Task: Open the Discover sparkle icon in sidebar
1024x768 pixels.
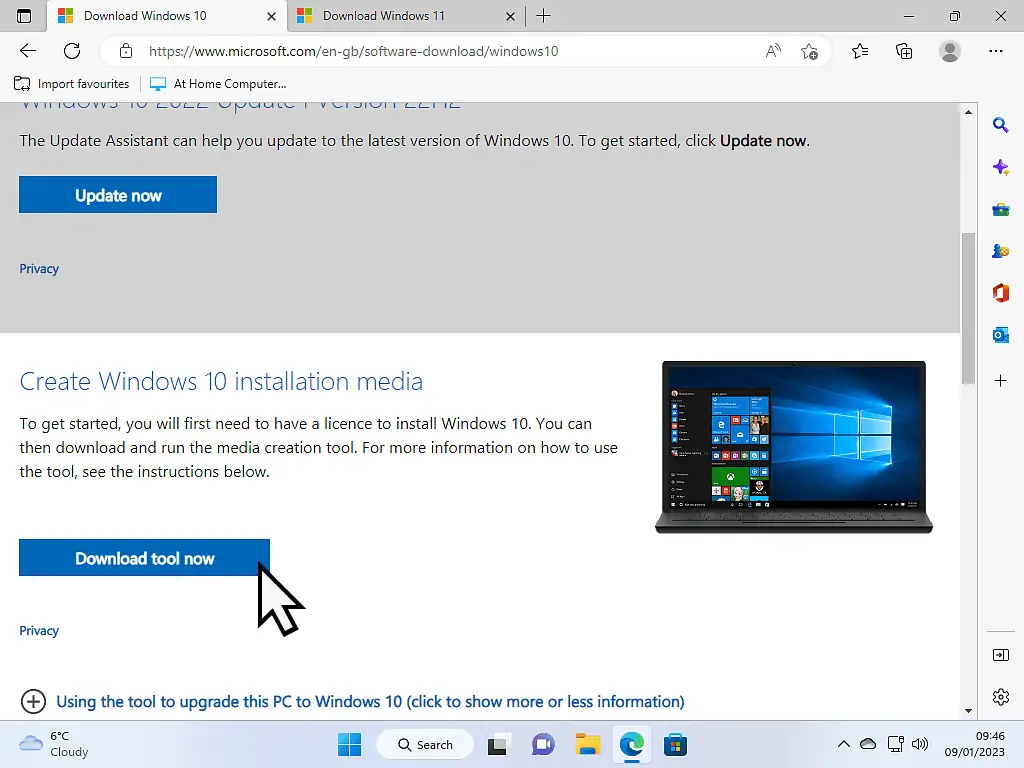Action: 1000,167
